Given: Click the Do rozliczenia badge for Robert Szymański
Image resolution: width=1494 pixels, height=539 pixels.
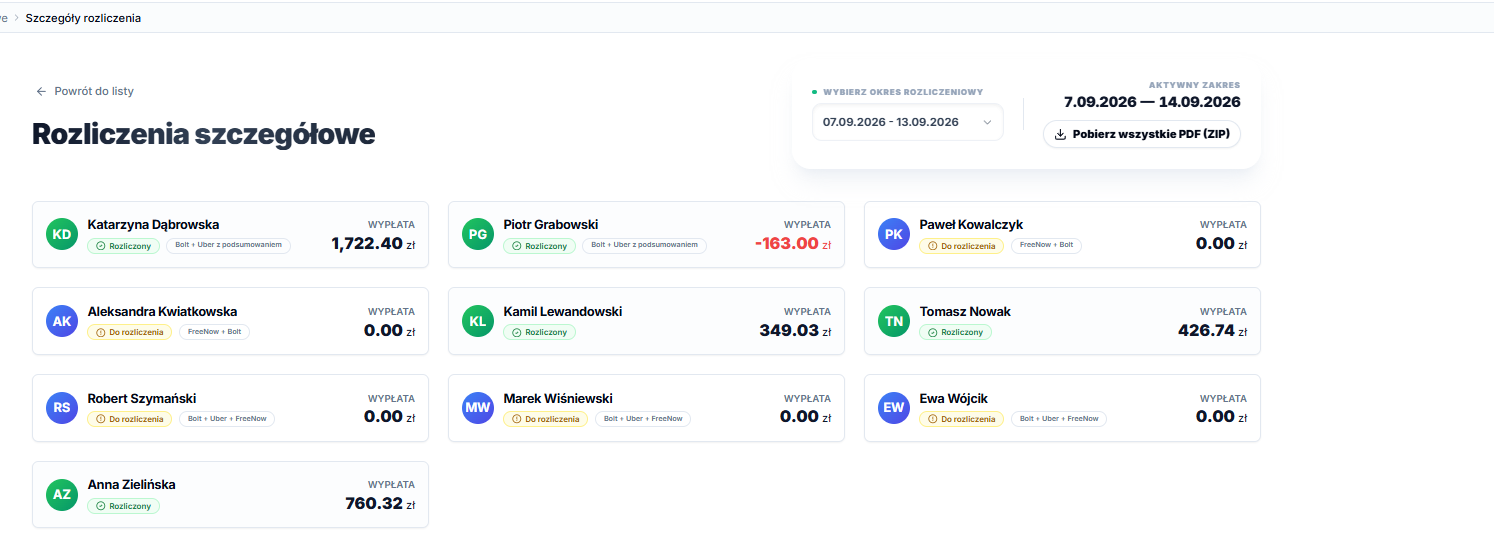Looking at the screenshot, I should [130, 419].
